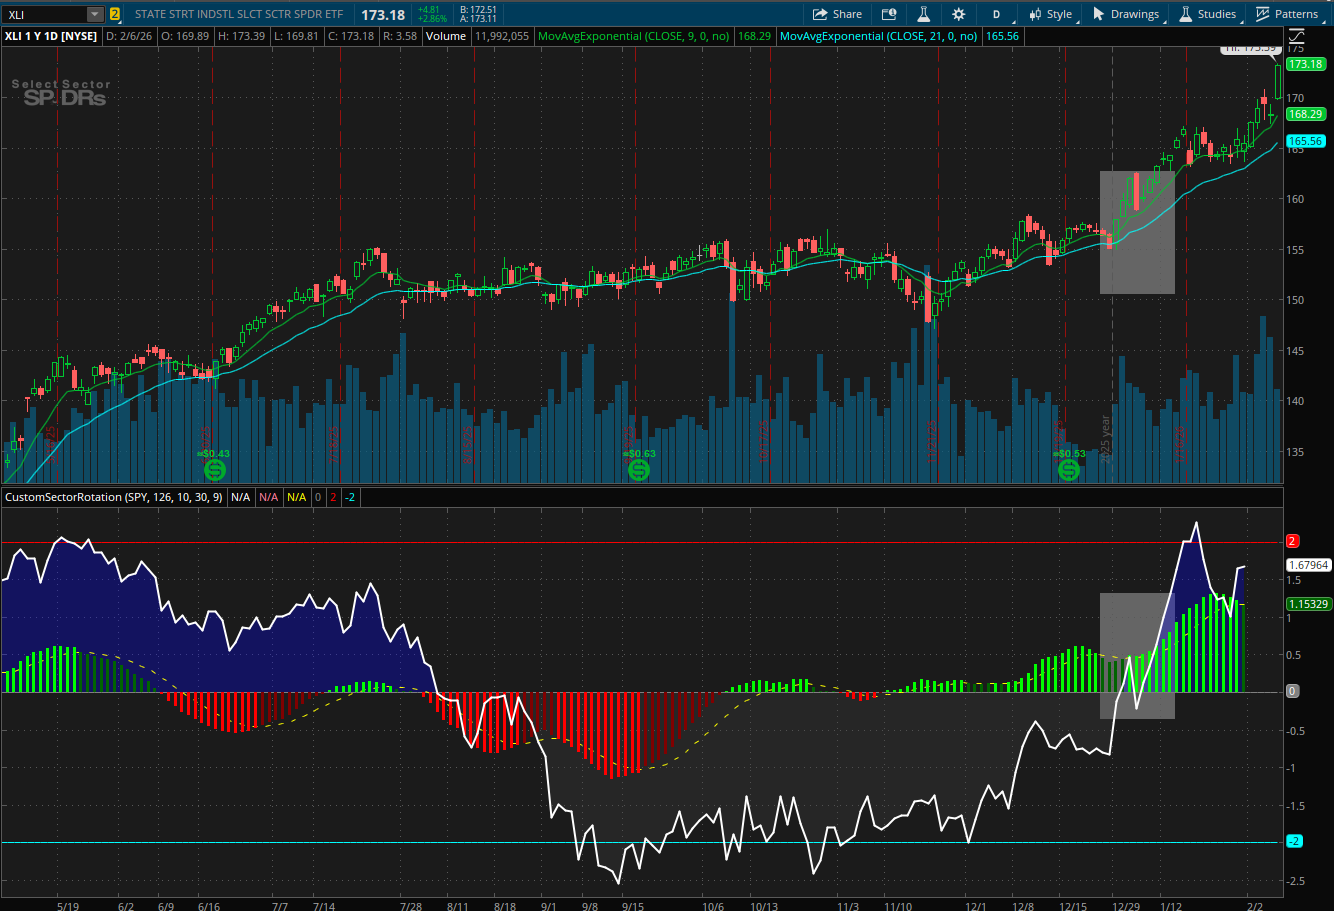Click the flask icon next to Share
1334x911 pixels.
point(923,14)
